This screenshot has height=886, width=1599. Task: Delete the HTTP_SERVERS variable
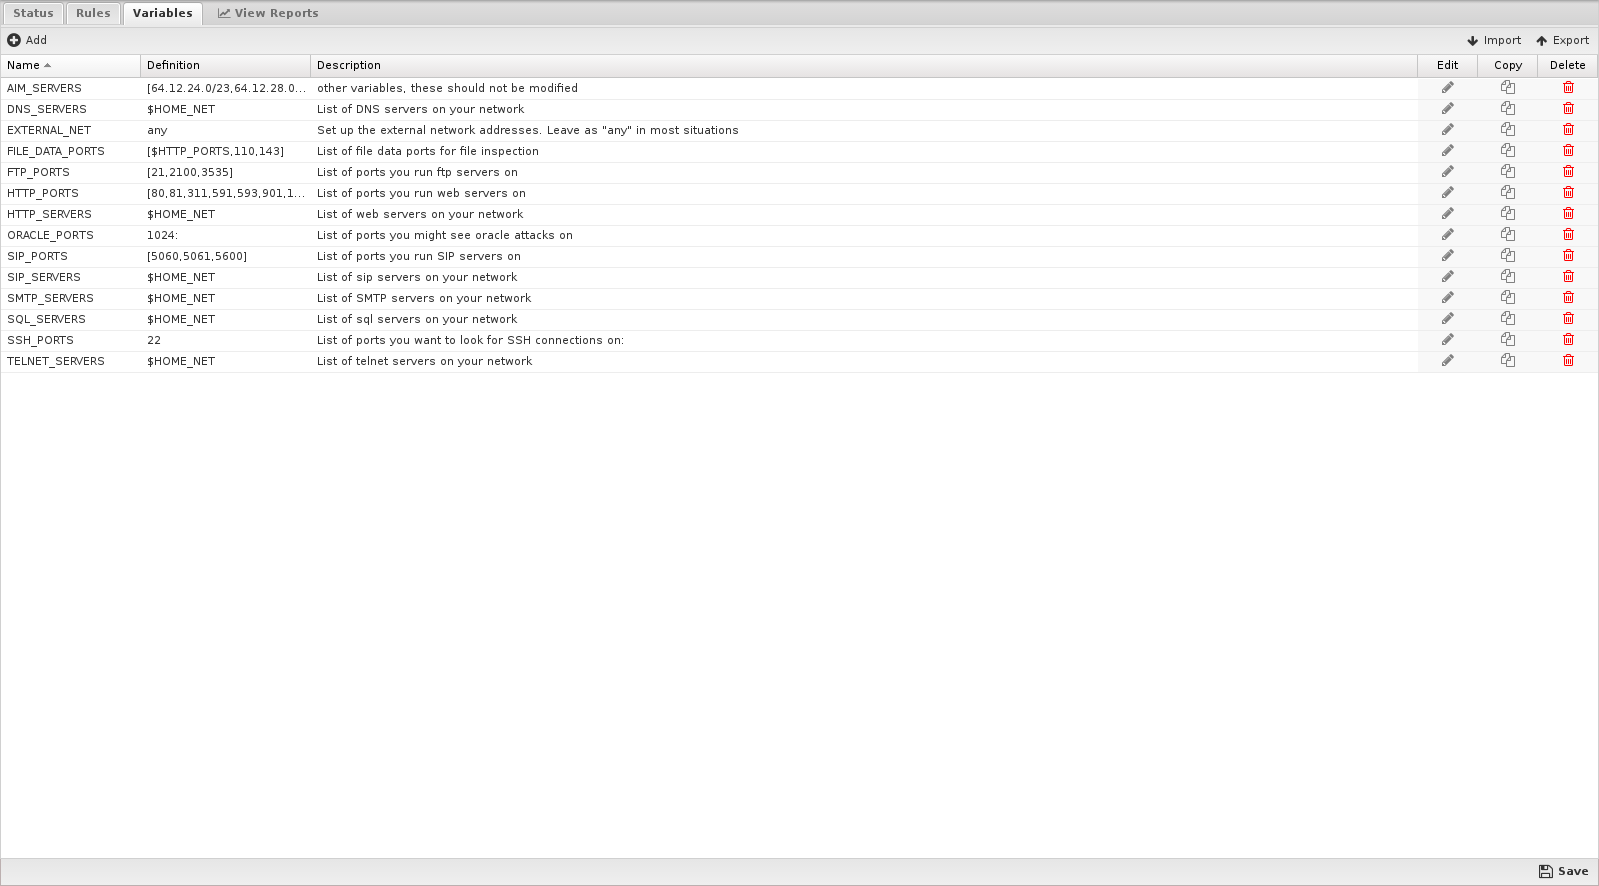1568,214
